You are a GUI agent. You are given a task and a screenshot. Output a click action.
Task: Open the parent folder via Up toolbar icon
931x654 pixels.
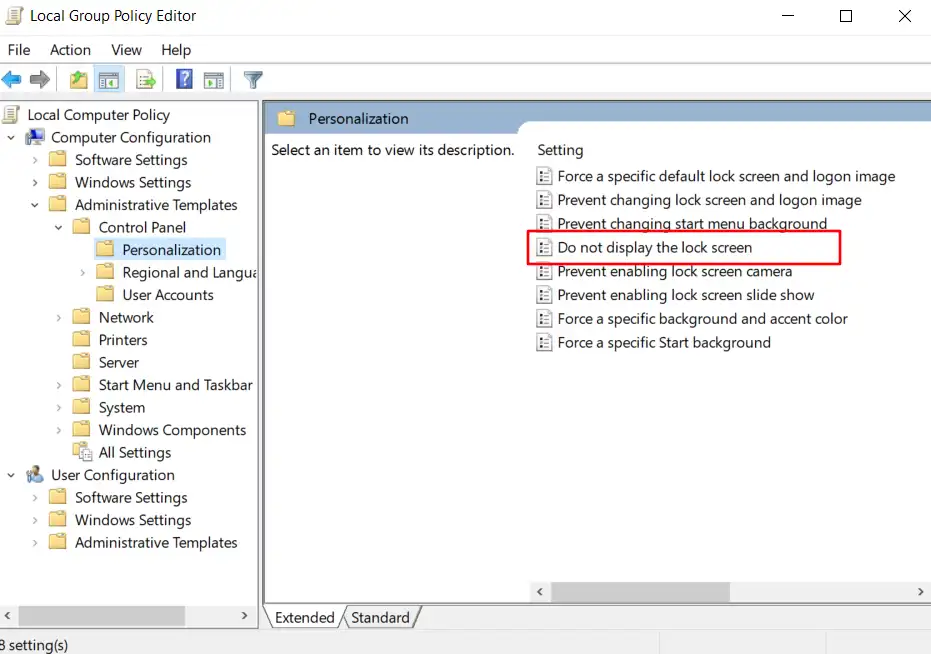click(78, 79)
